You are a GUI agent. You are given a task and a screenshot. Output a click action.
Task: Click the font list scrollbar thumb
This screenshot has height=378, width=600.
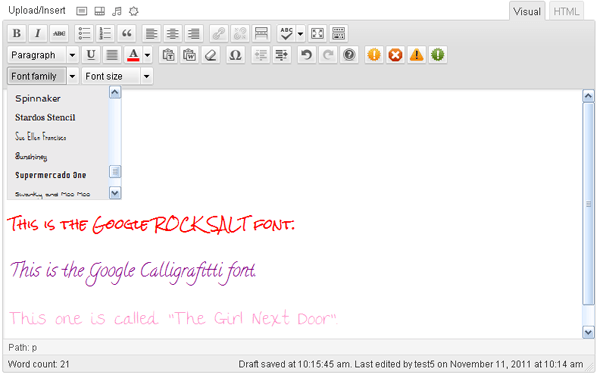(x=115, y=172)
